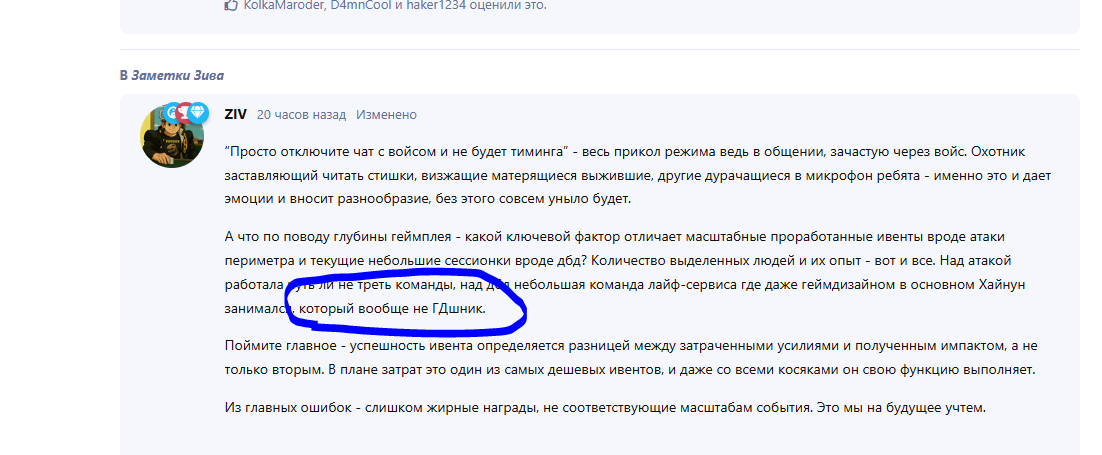Click the blue lock badge on avatar
The image size is (1102, 455).
(x=174, y=111)
